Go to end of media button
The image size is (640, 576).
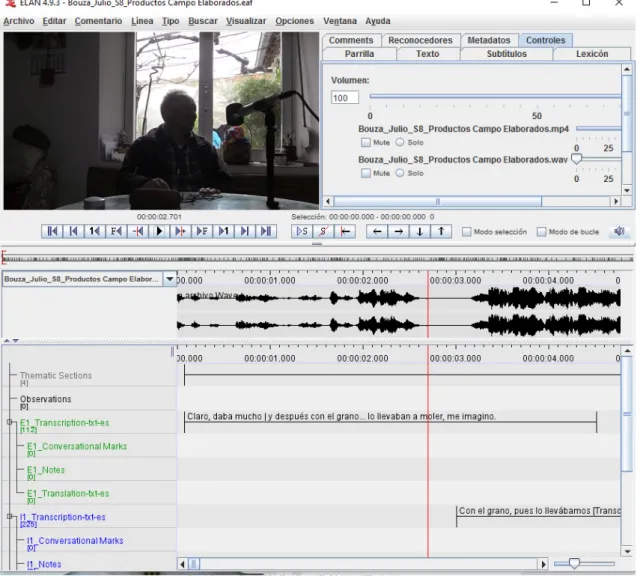tap(266, 231)
